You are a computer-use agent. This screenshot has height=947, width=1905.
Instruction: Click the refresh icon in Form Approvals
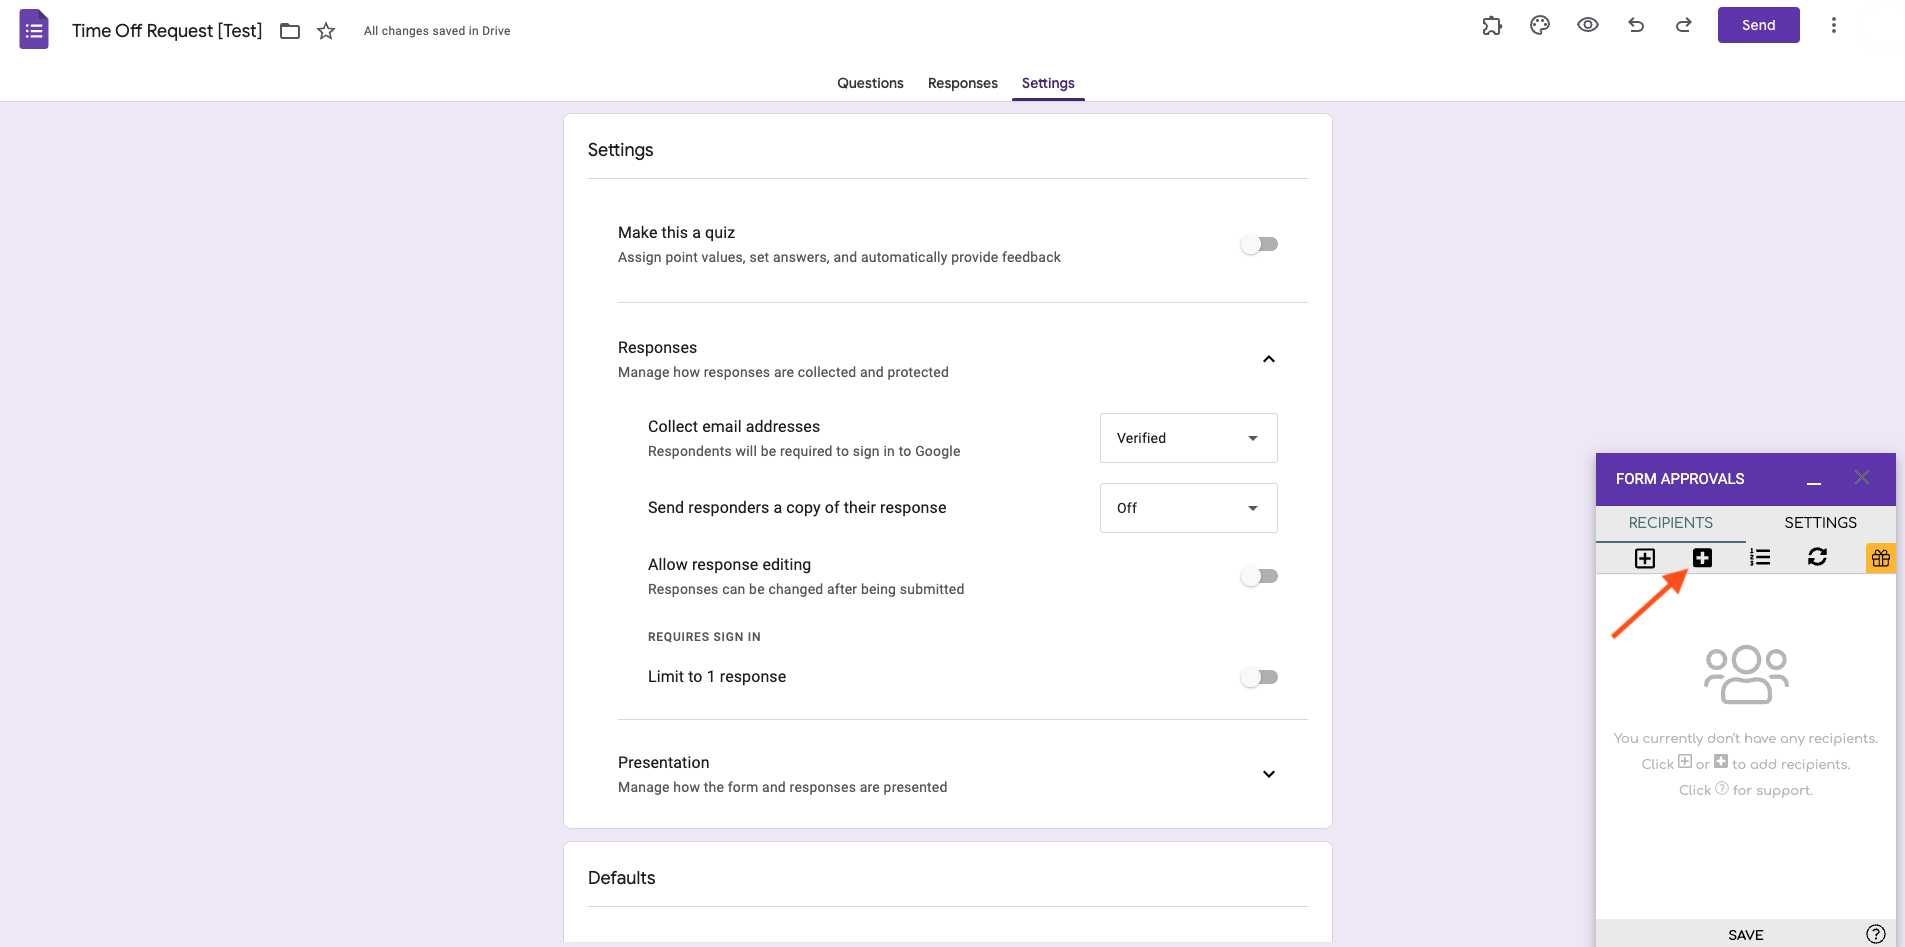pos(1817,558)
